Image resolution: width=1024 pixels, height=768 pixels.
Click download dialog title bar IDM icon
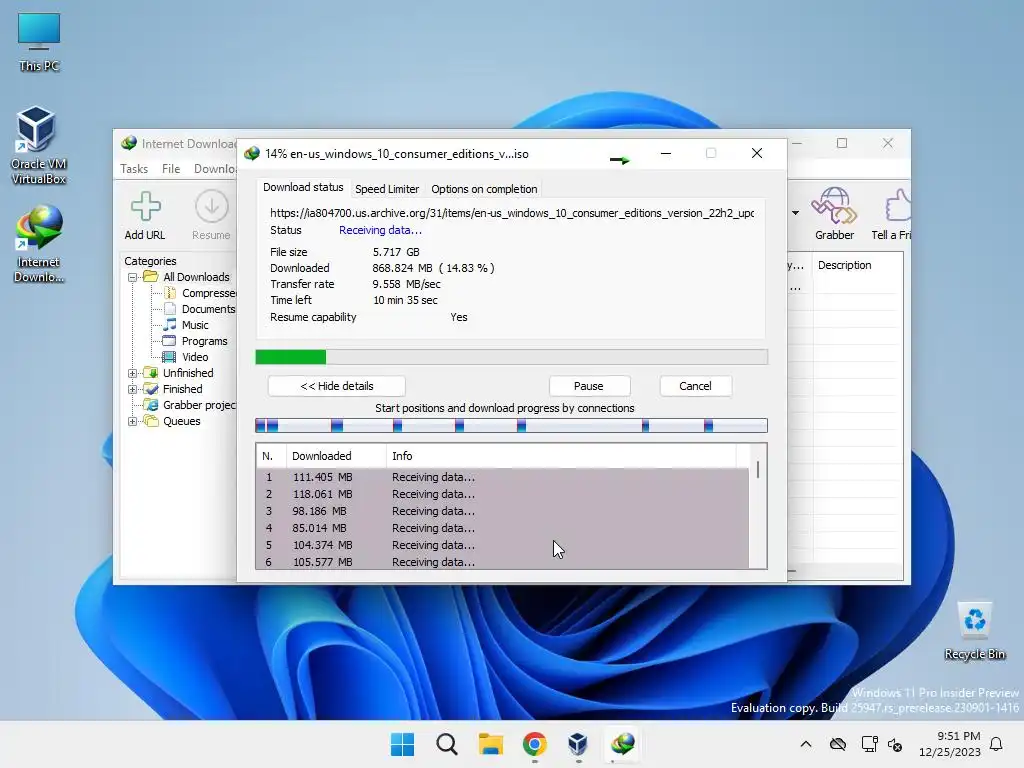[x=252, y=154]
